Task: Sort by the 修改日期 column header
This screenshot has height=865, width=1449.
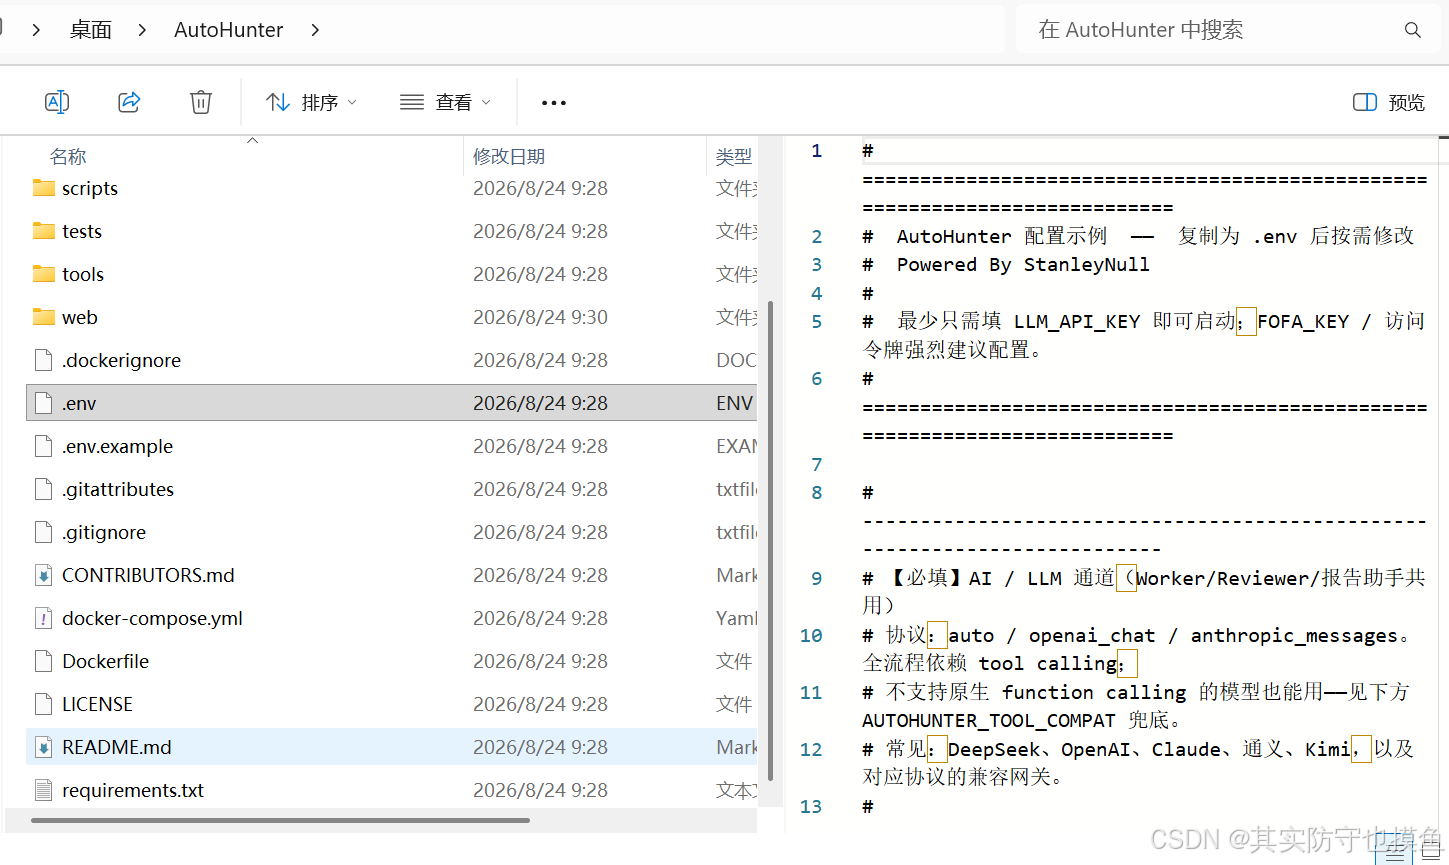Action: (509, 156)
